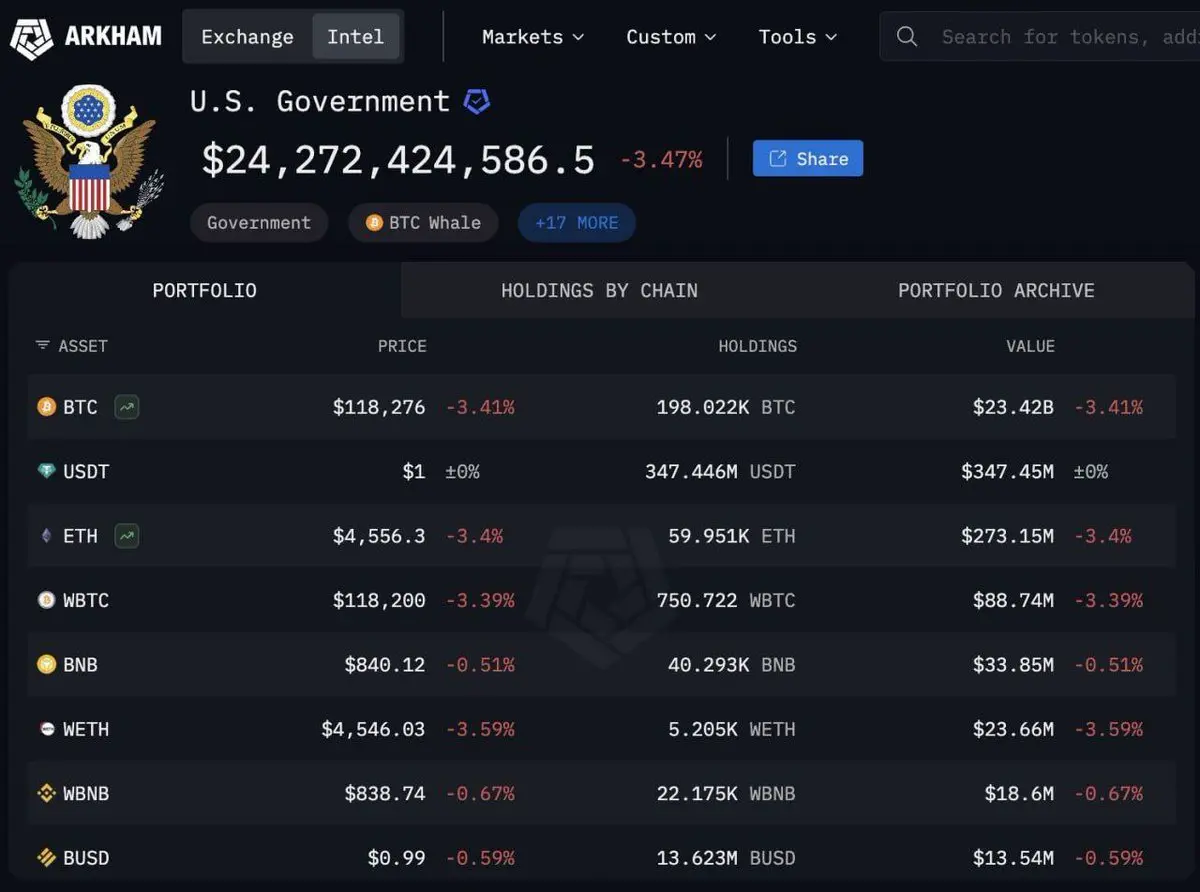Switch to Intel mode

[355, 37]
